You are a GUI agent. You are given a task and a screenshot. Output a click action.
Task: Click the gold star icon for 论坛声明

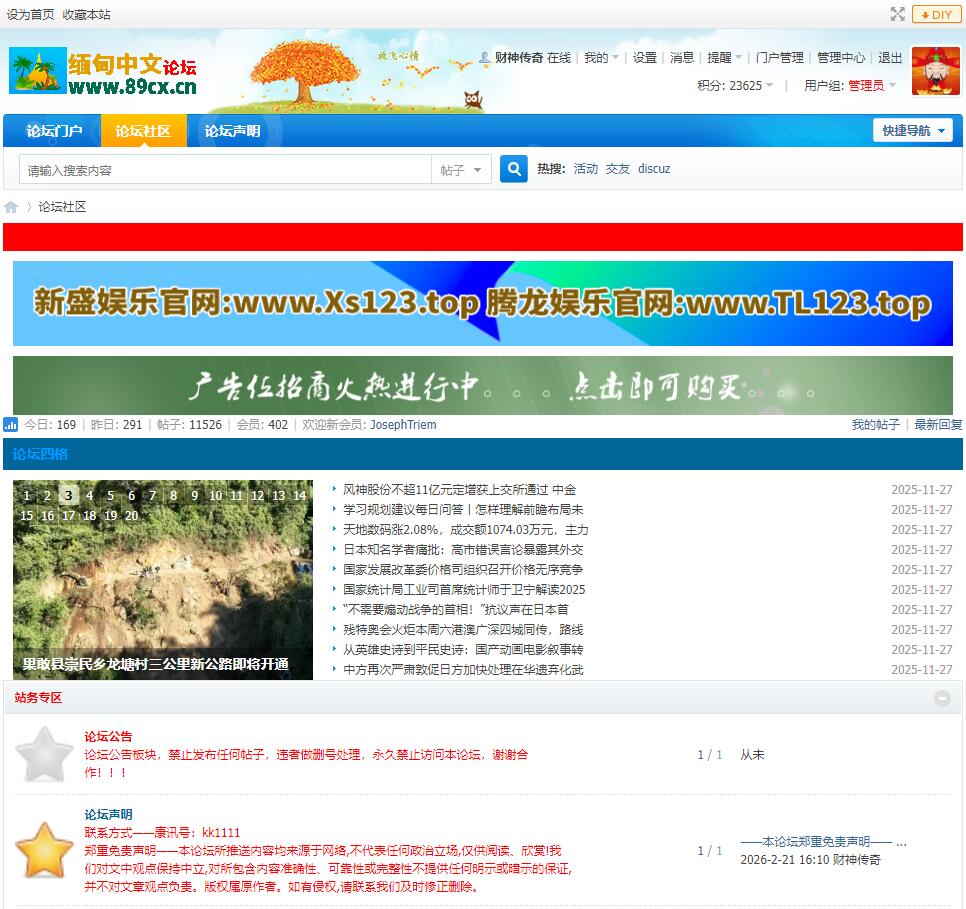[x=44, y=851]
